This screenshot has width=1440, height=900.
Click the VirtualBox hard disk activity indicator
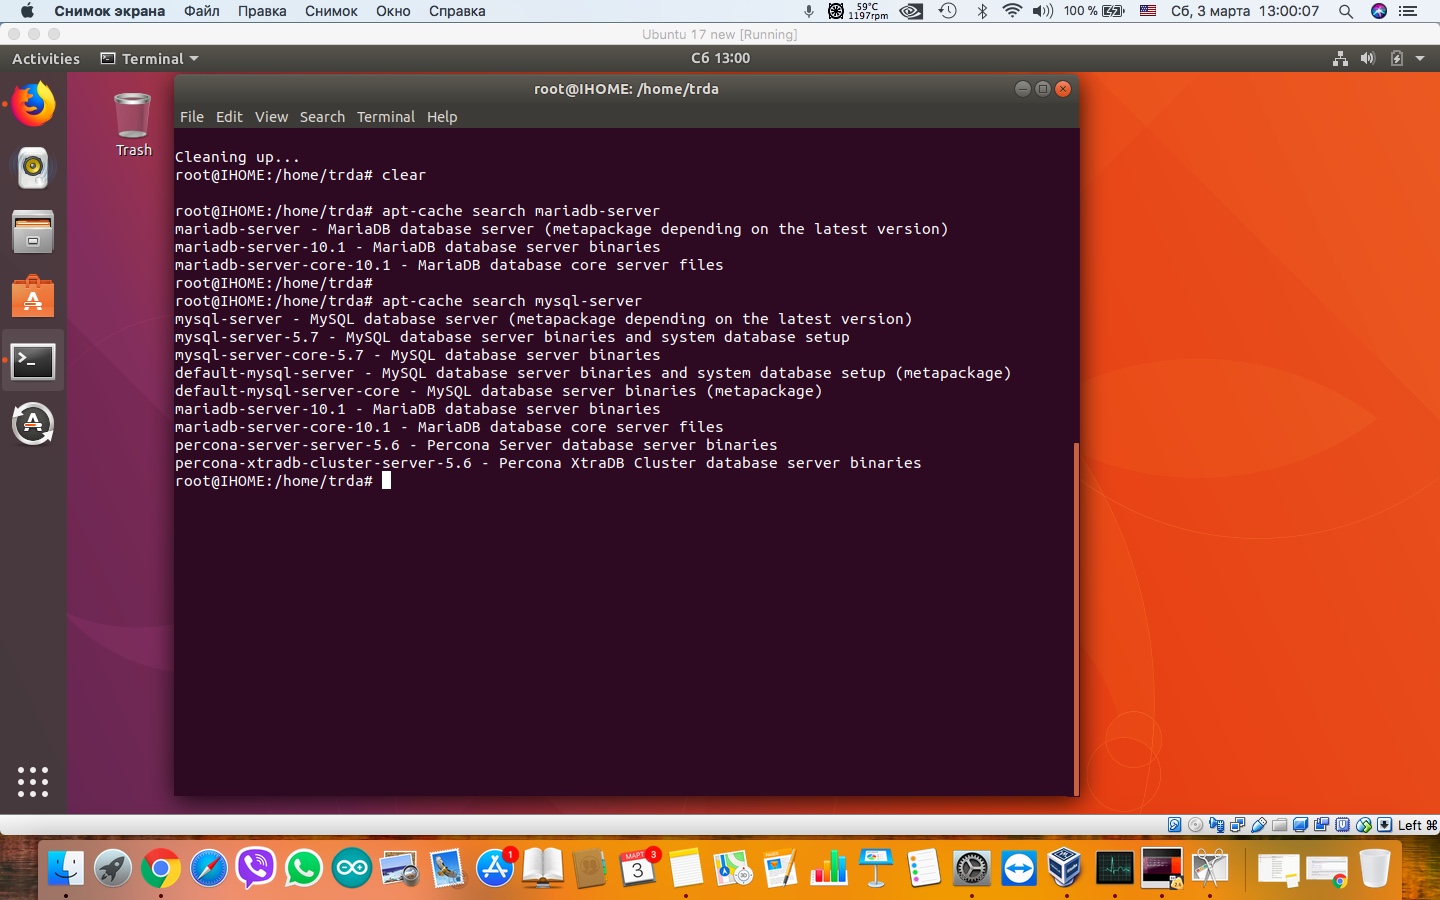point(1174,826)
